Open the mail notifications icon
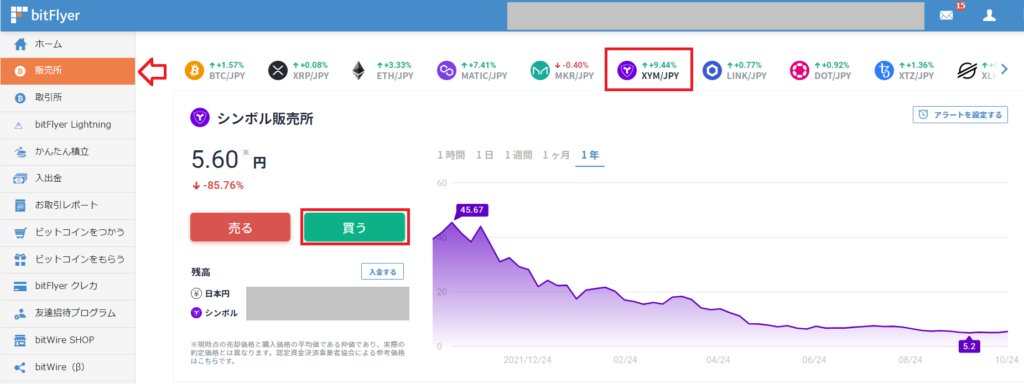This screenshot has height=384, width=1024. pos(946,16)
